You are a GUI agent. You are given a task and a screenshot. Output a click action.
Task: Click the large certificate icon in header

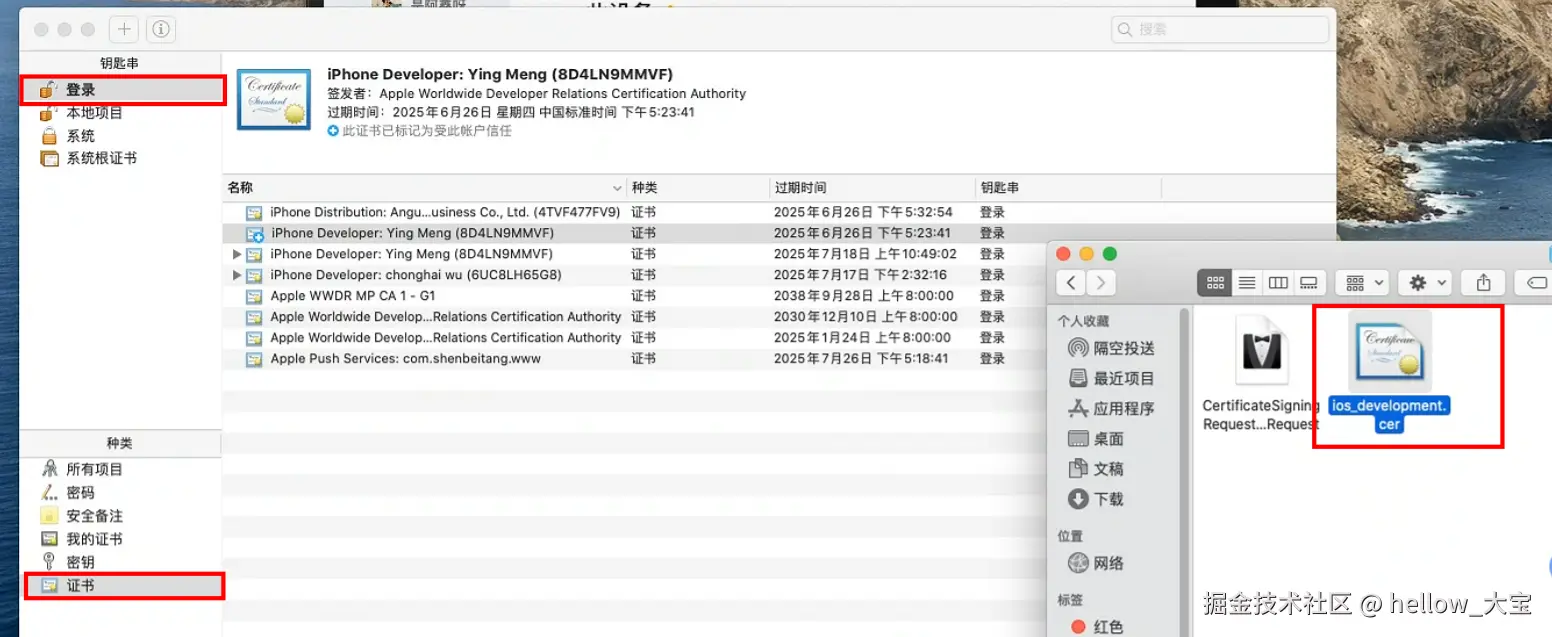273,99
